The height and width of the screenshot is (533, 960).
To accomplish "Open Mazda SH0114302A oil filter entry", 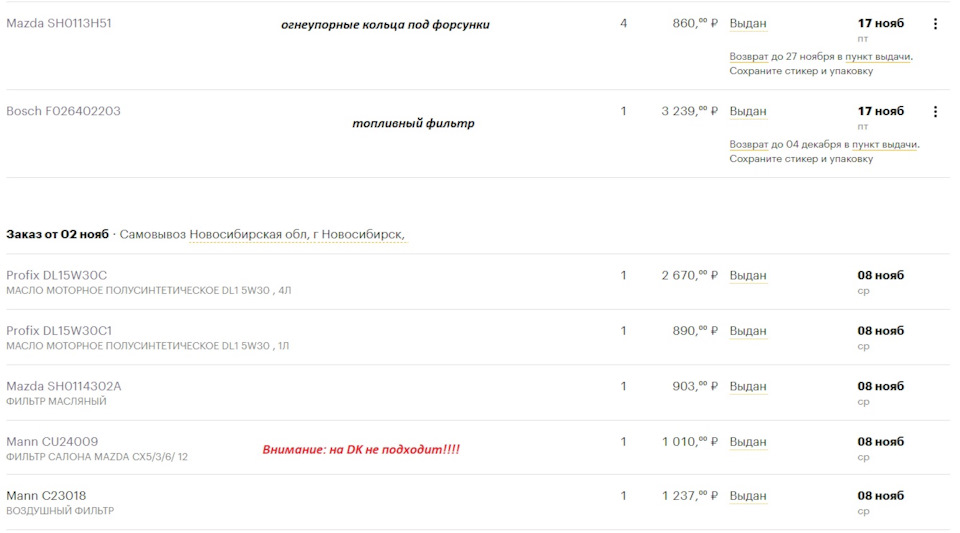I will coord(64,386).
